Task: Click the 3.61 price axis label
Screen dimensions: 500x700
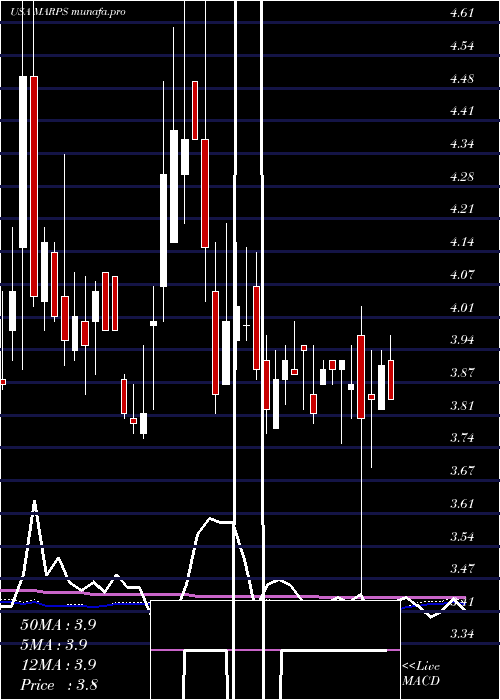Action: 462,504
